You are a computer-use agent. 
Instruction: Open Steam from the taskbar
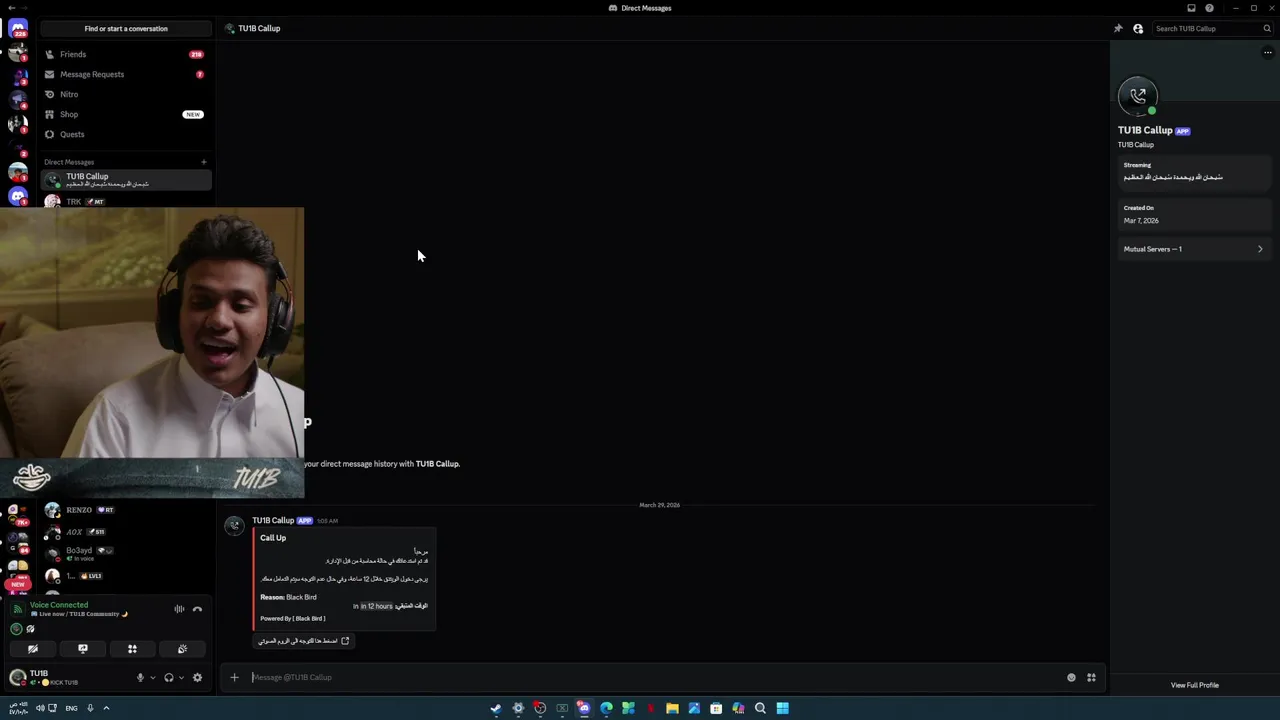[496, 708]
